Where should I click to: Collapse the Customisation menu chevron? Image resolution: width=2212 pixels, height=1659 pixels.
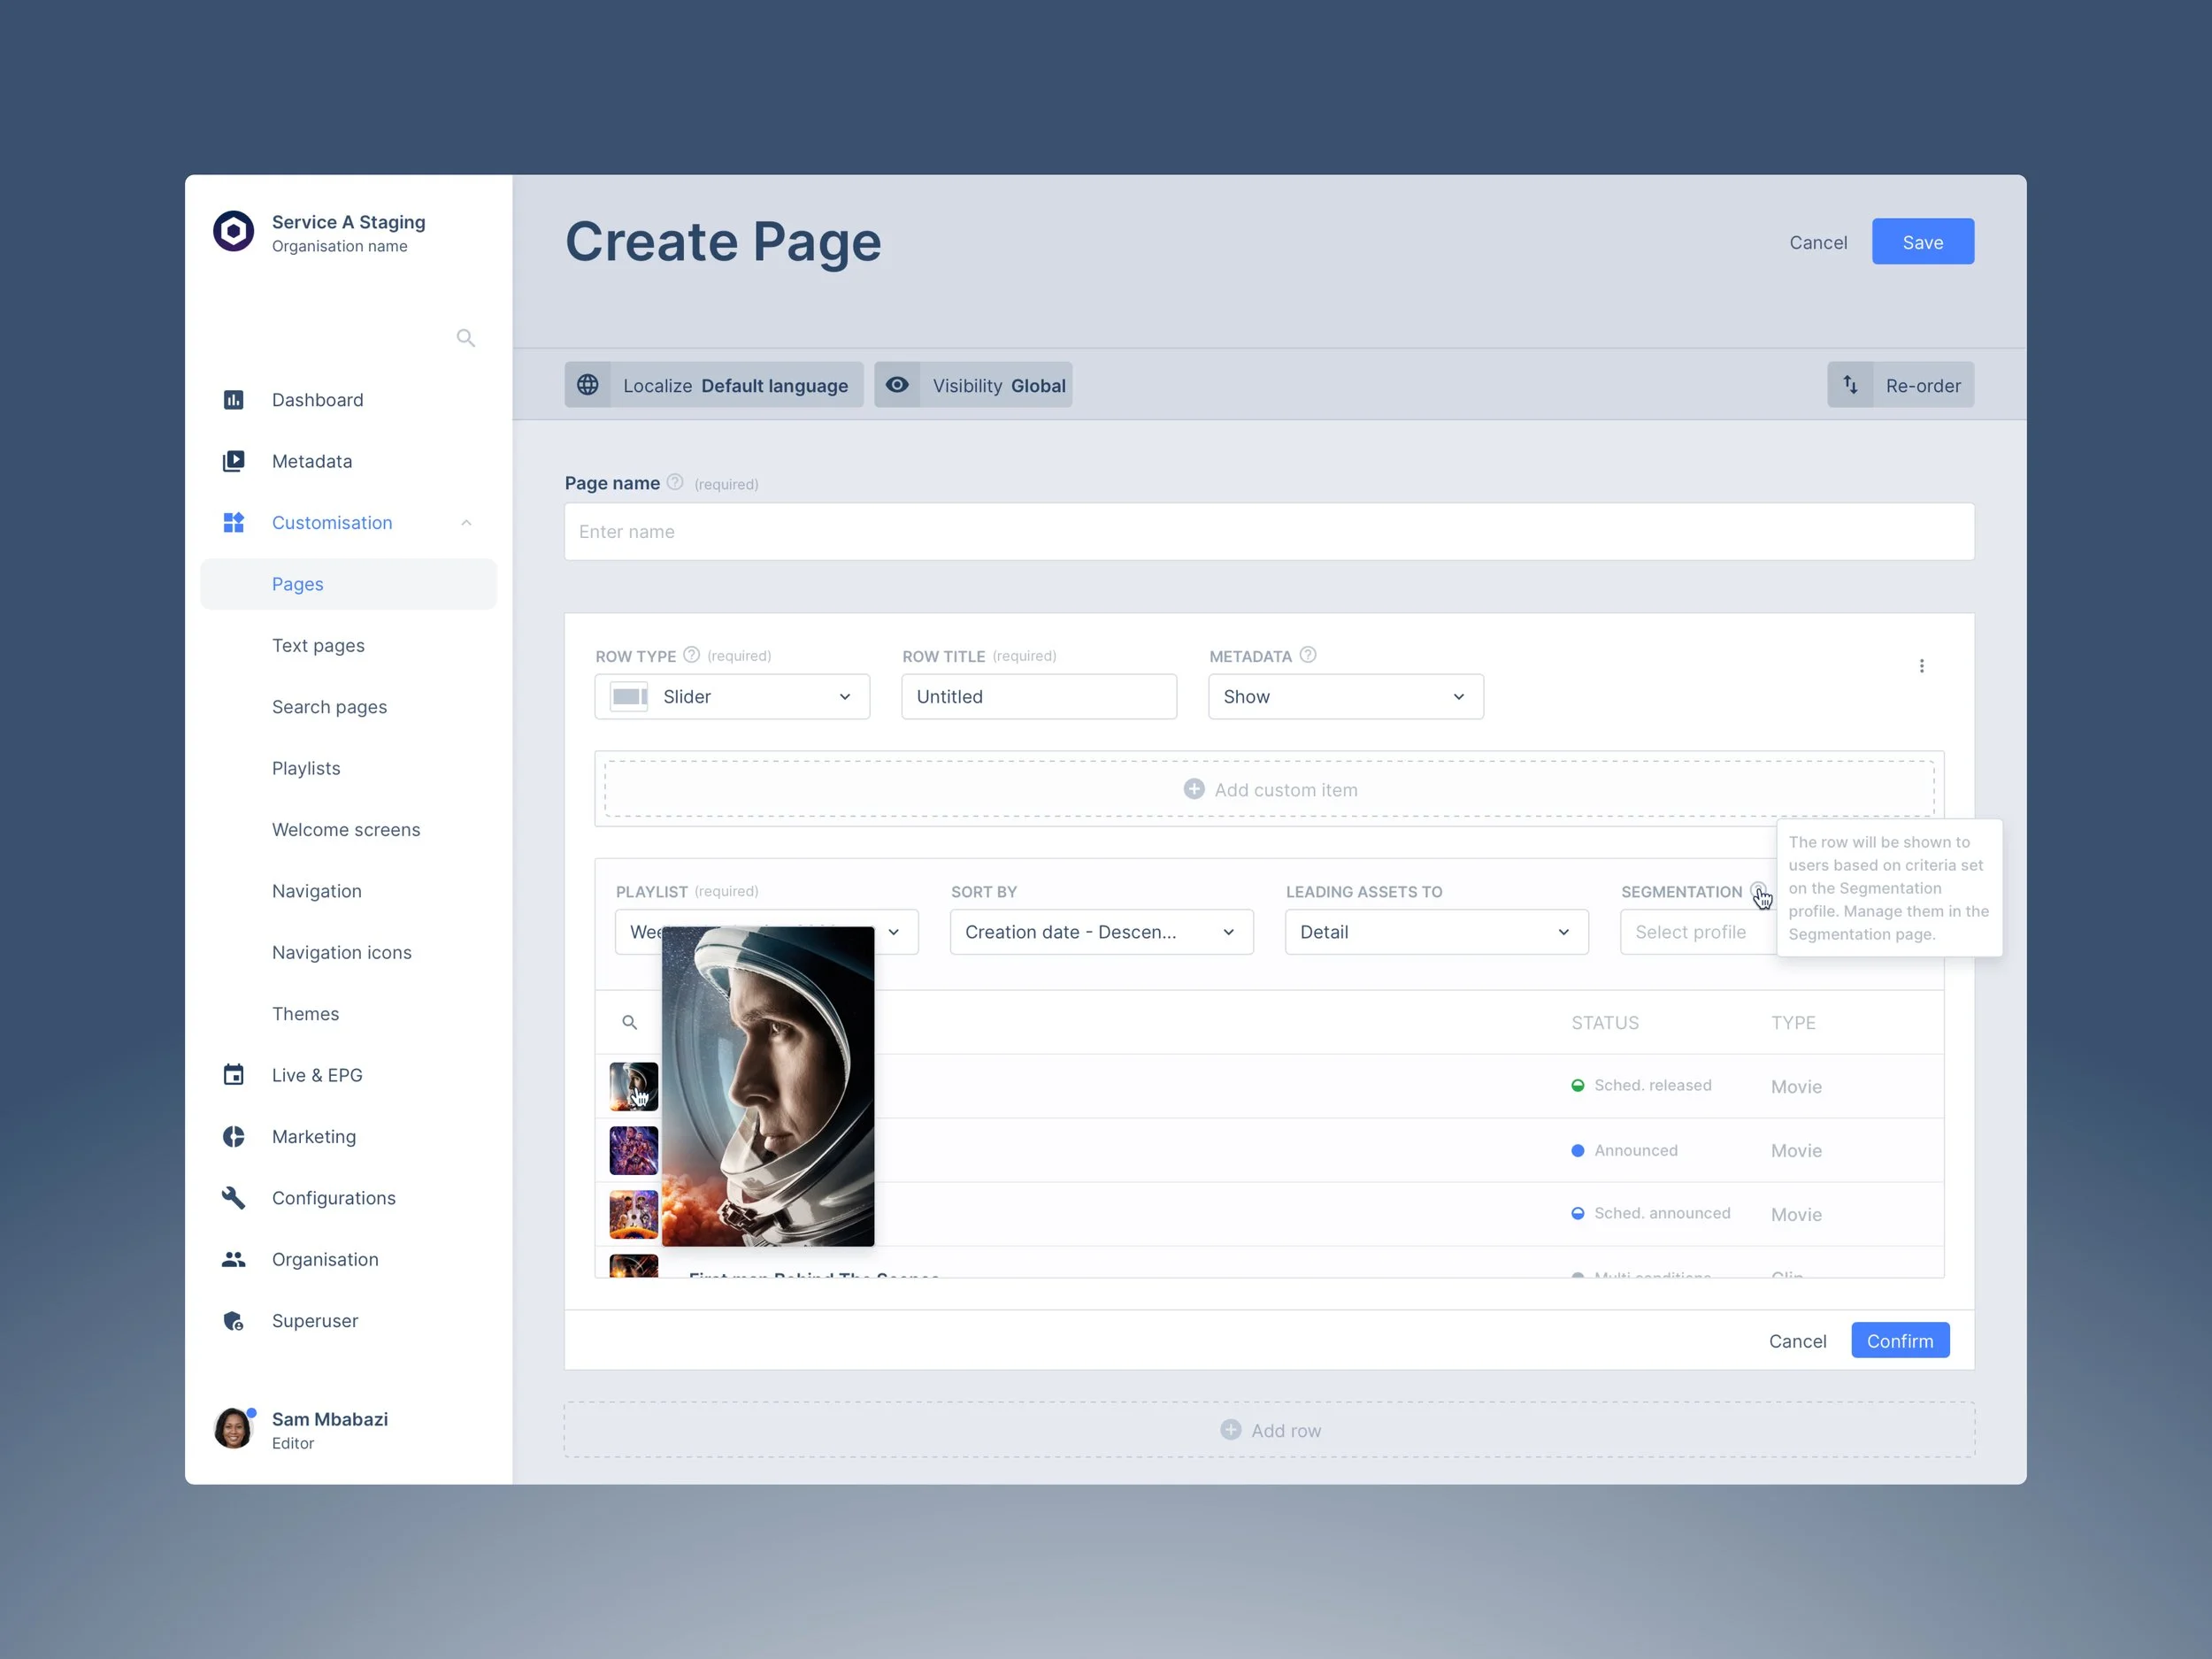pos(466,523)
